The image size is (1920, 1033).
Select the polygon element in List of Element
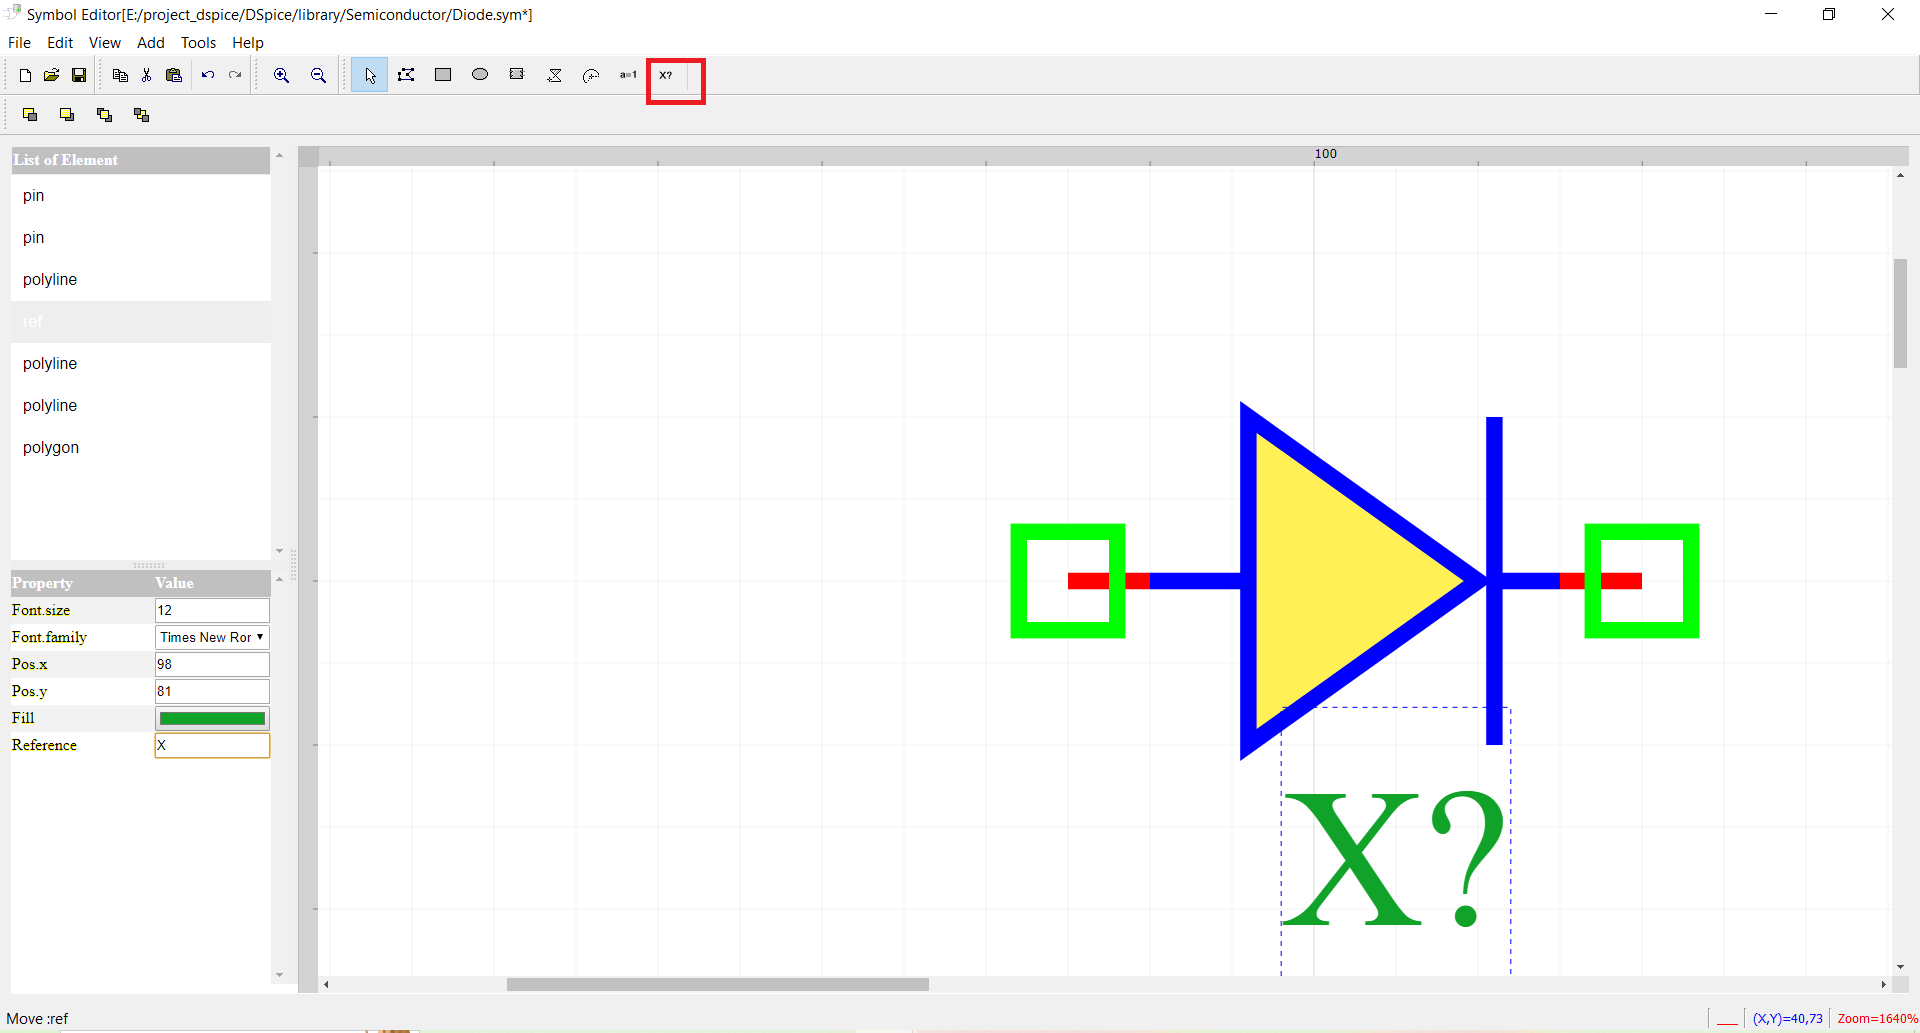tap(51, 447)
